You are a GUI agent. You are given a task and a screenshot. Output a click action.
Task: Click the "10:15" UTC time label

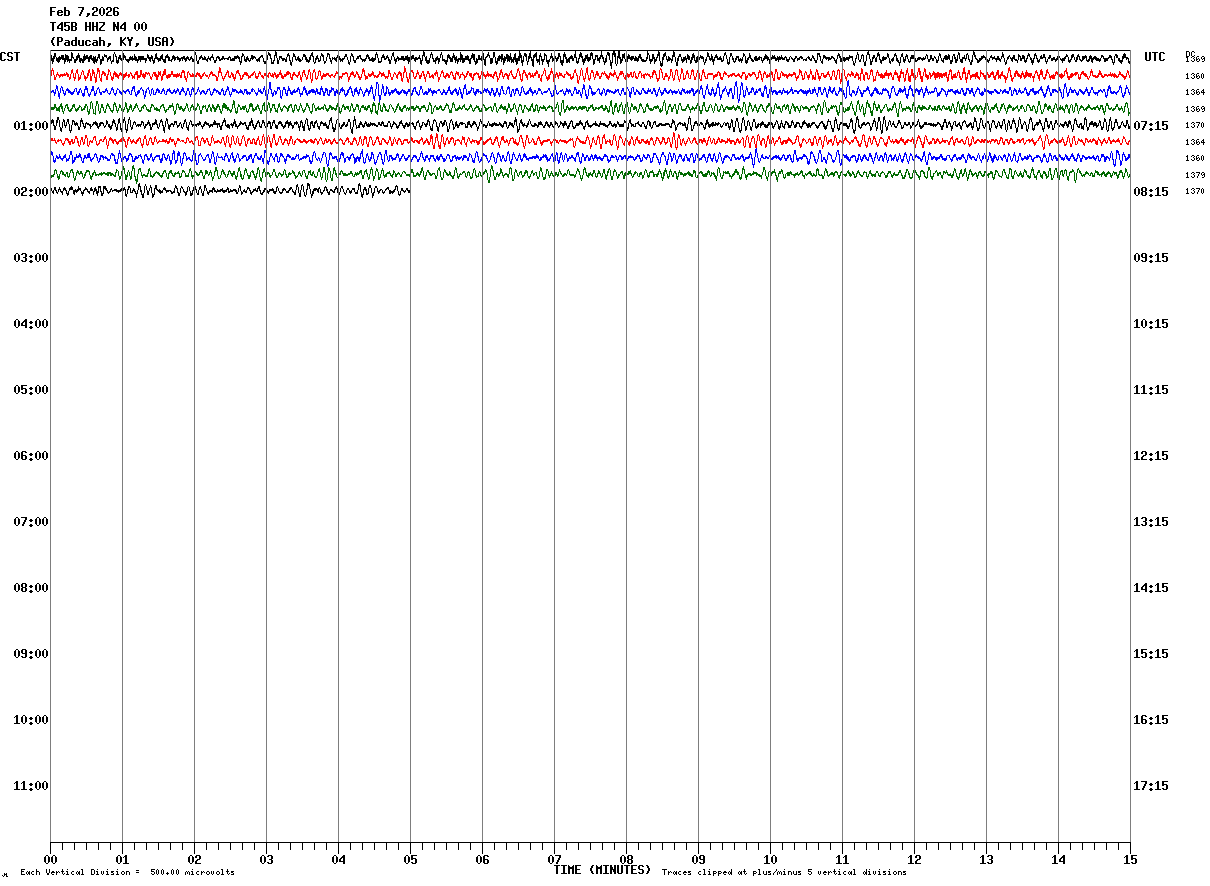click(x=1150, y=324)
